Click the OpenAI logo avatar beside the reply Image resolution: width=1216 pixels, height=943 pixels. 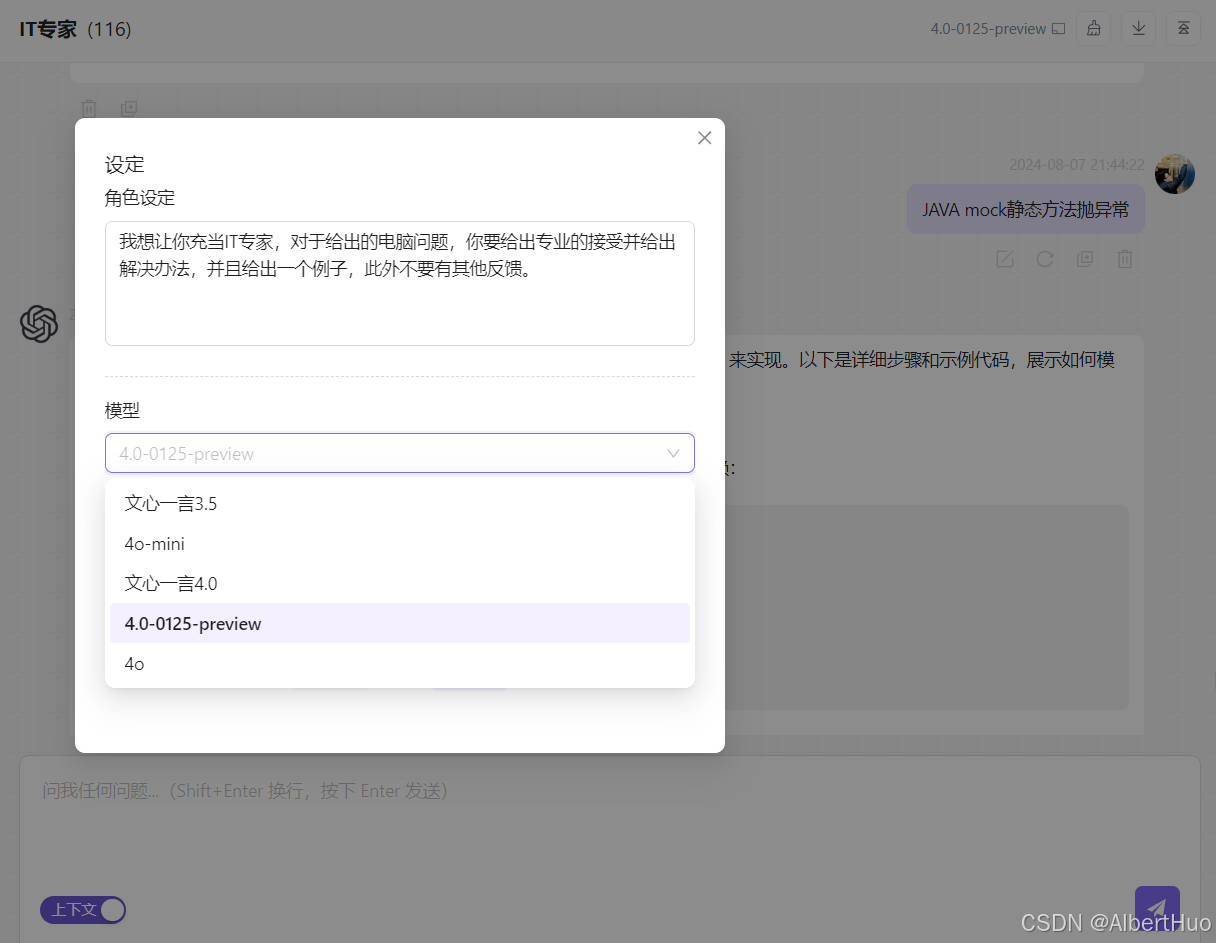(x=38, y=323)
